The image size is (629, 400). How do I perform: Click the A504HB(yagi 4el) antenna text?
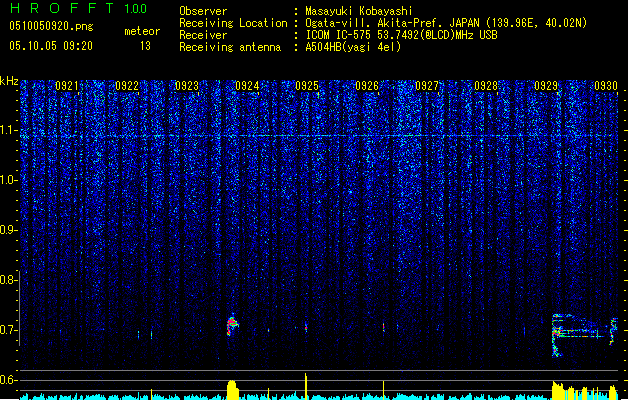(353, 47)
